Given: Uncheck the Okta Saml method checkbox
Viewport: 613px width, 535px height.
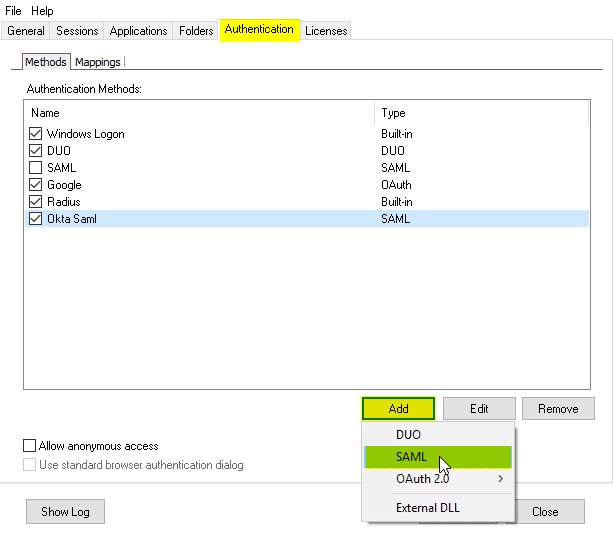Looking at the screenshot, I should 36,219.
